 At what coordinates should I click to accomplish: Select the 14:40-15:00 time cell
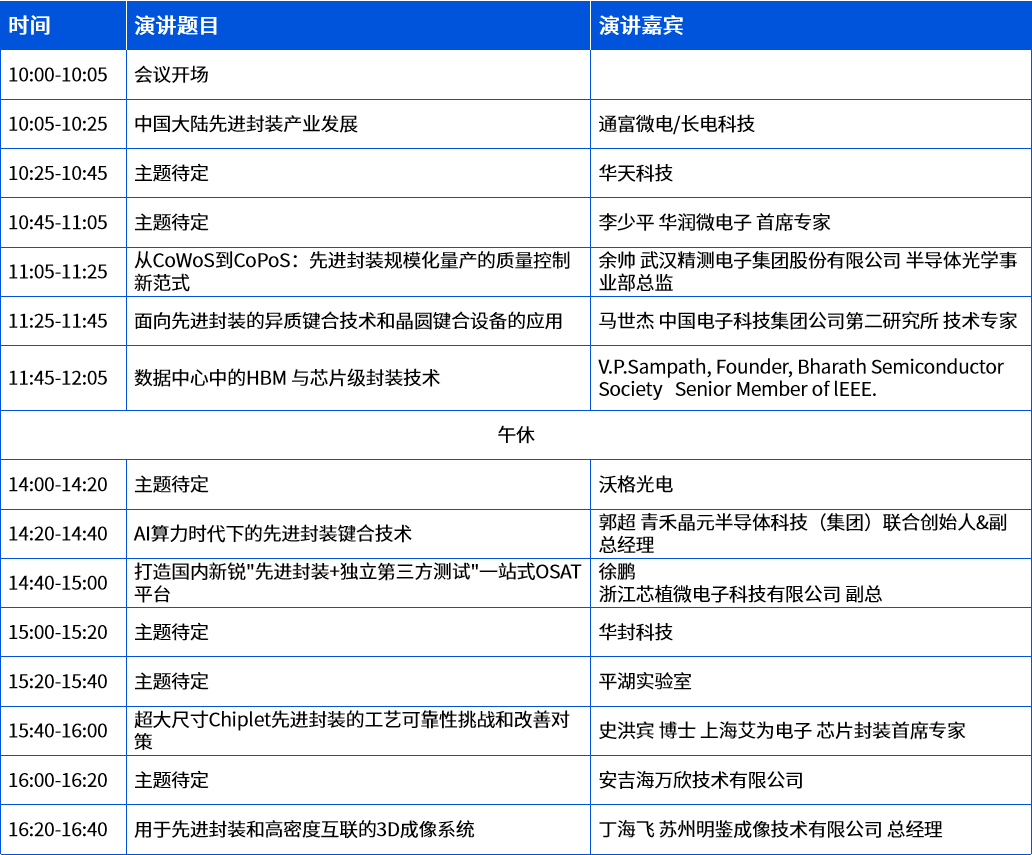(63, 583)
